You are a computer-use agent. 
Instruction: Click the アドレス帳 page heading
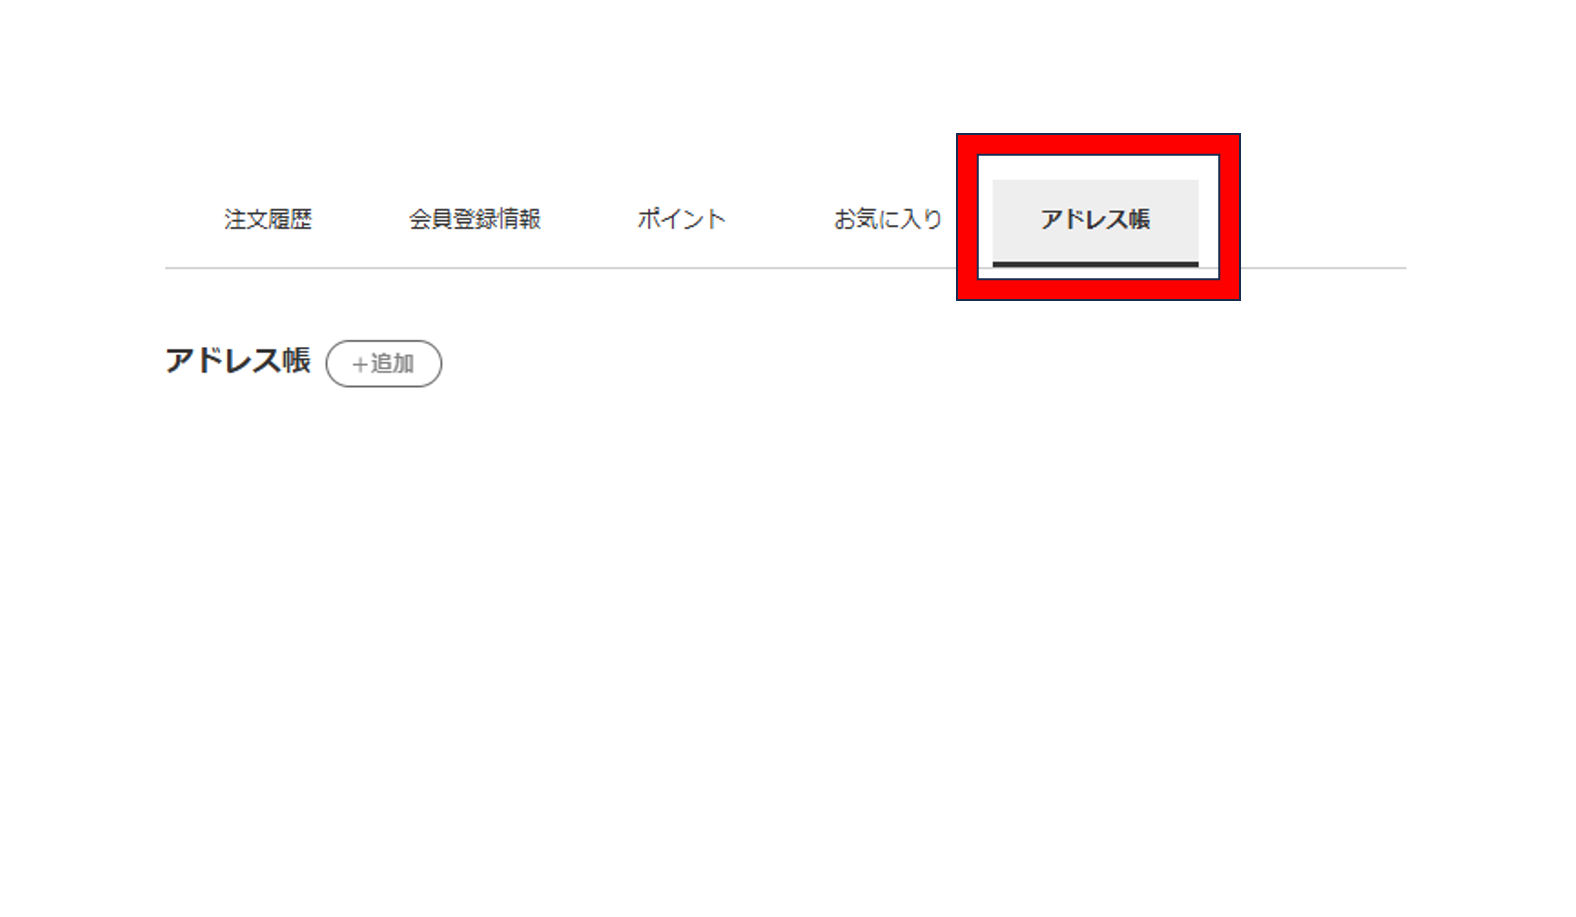coord(238,361)
